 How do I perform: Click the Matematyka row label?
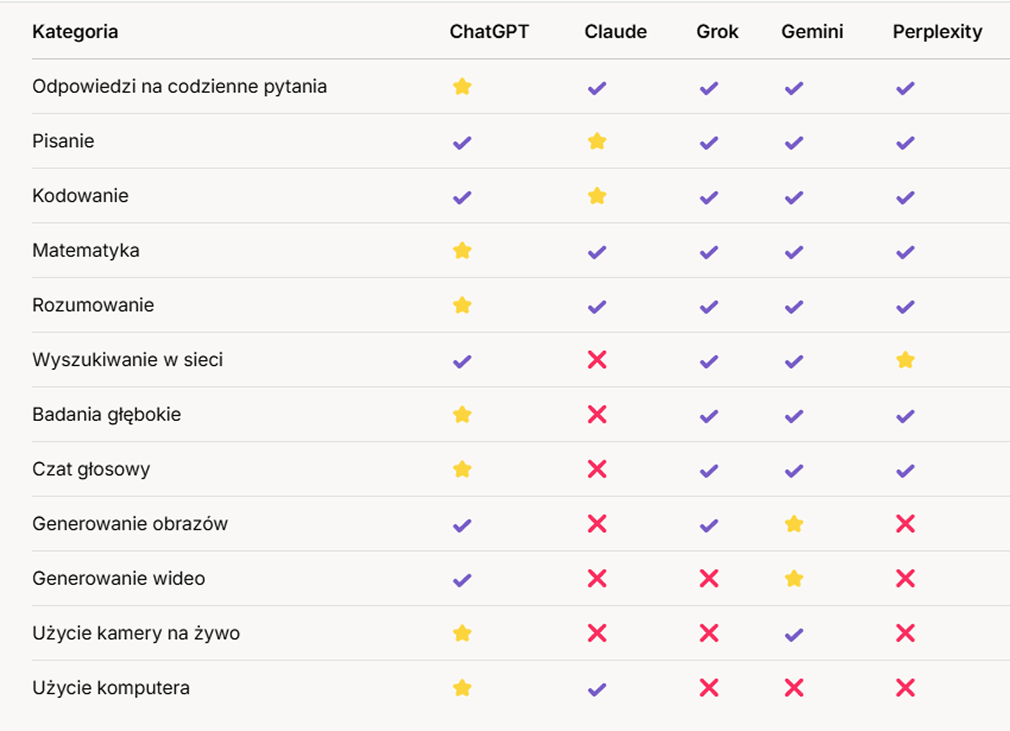click(x=86, y=251)
